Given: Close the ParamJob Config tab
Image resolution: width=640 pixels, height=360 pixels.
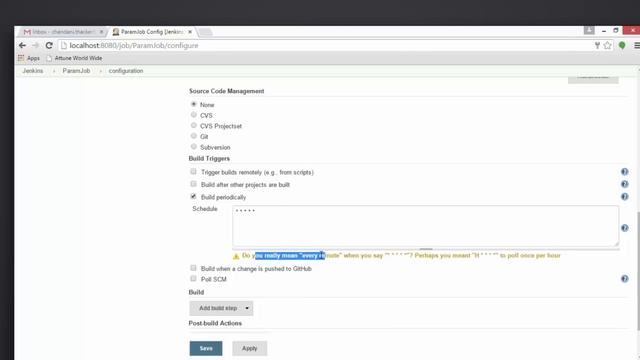Looking at the screenshot, I should coord(190,32).
